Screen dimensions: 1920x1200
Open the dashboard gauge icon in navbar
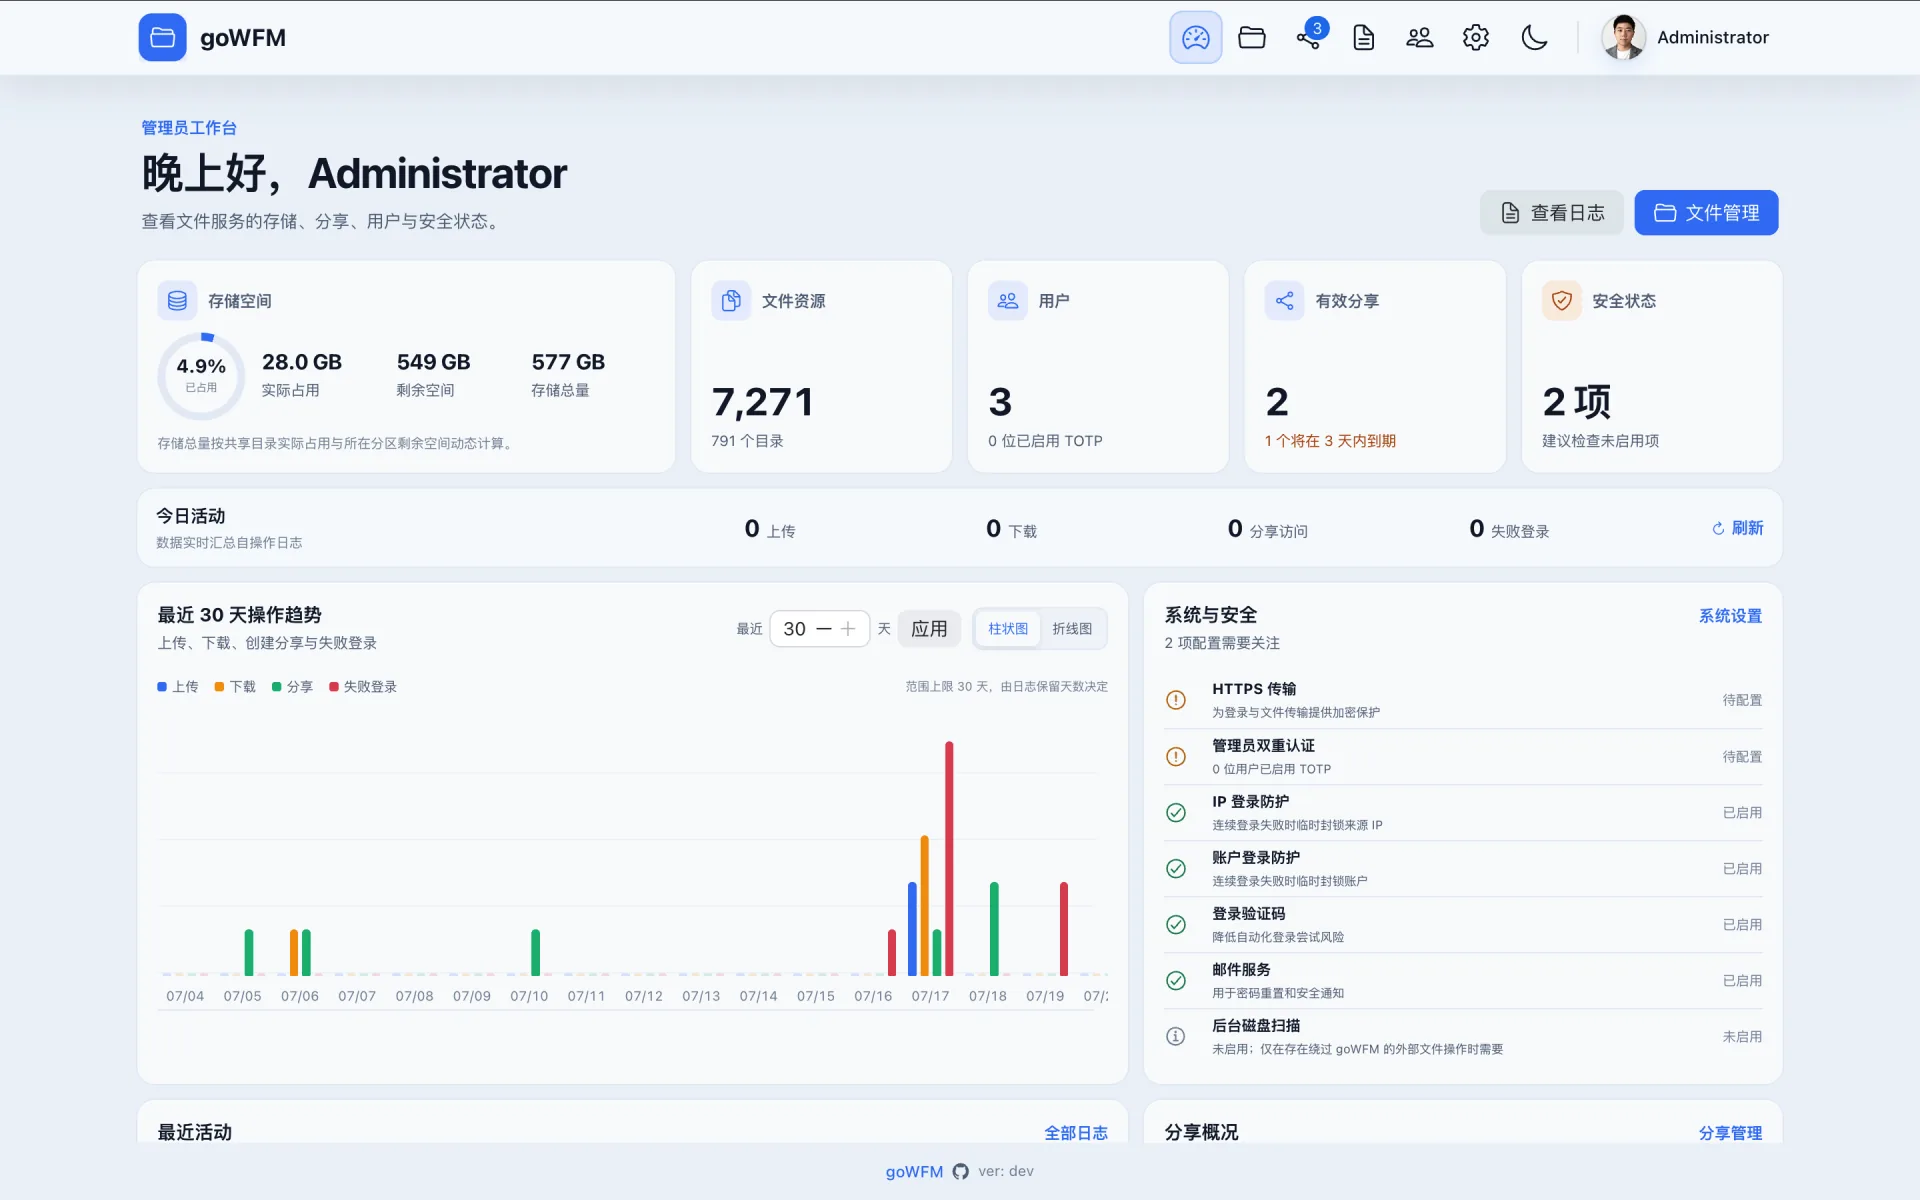(1195, 37)
